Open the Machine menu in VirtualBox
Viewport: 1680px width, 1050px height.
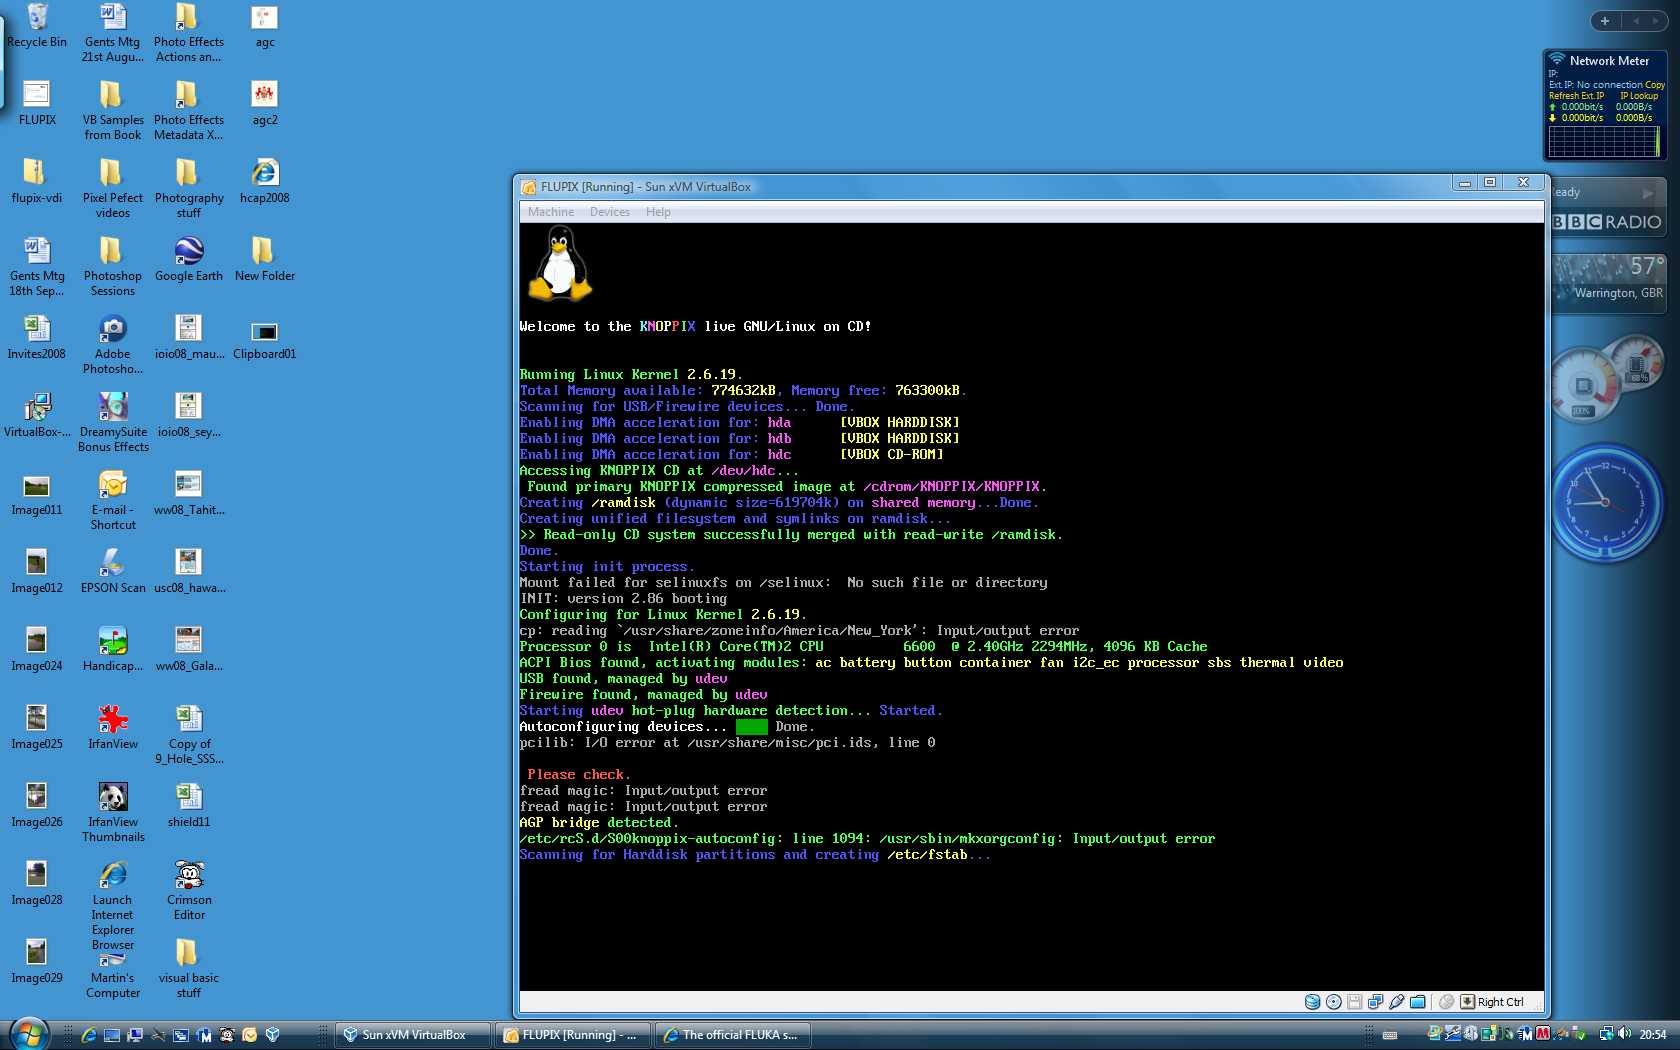click(551, 212)
